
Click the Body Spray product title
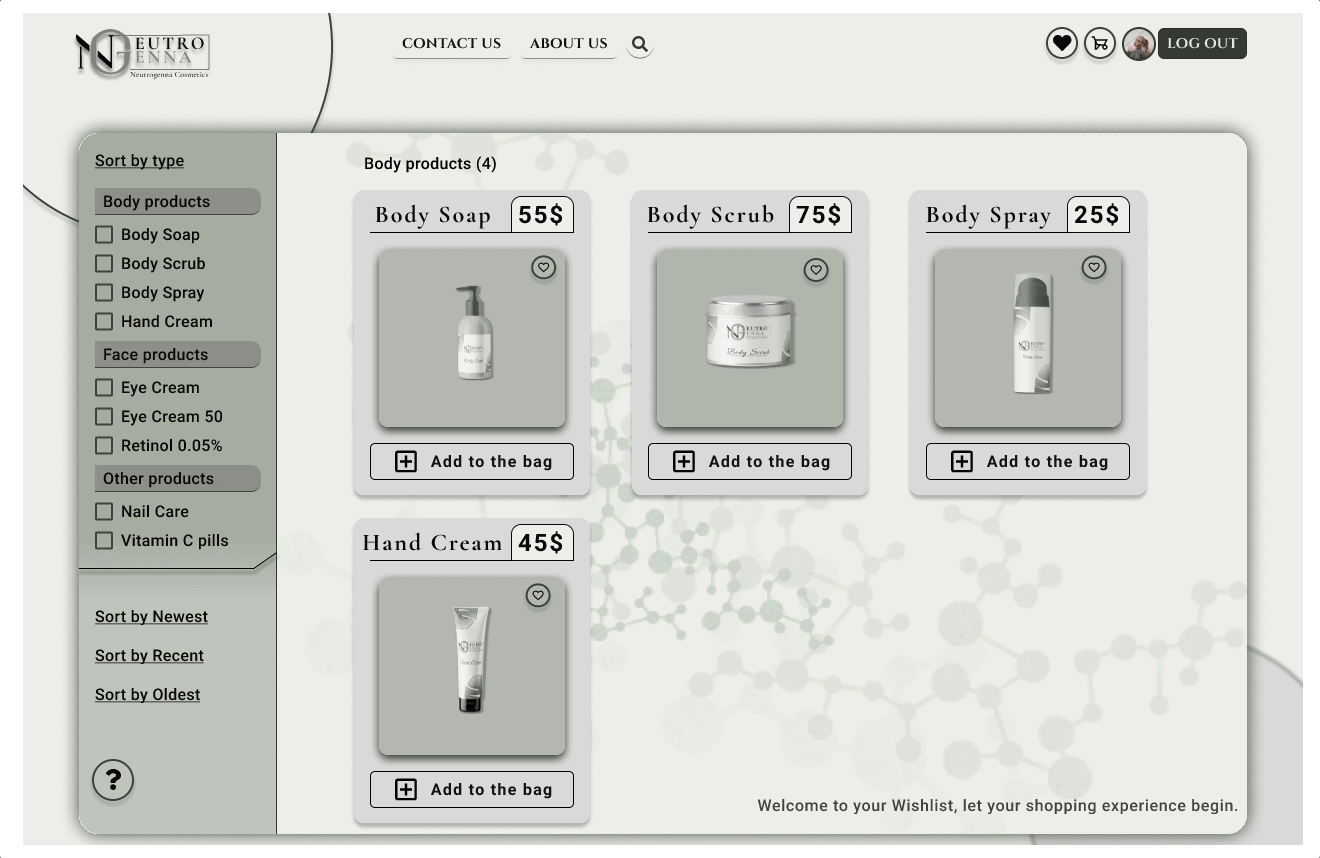coord(989,215)
